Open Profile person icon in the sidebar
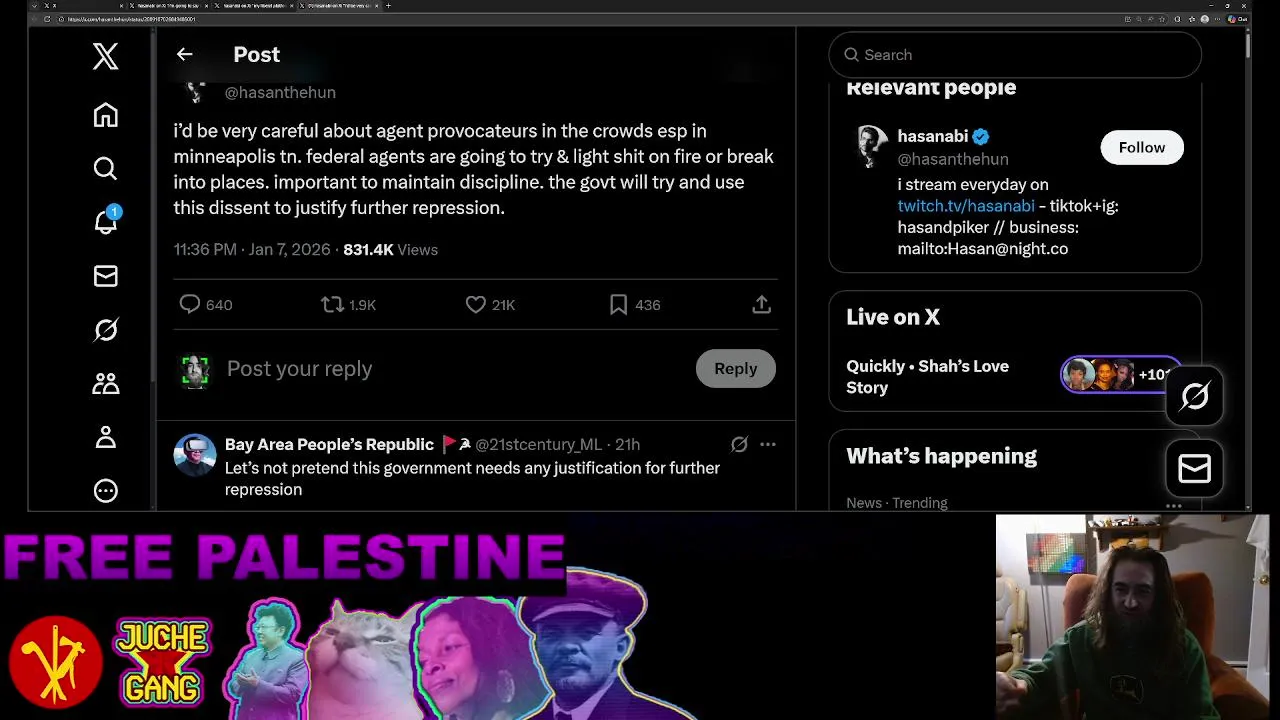1280x720 pixels. click(x=105, y=437)
